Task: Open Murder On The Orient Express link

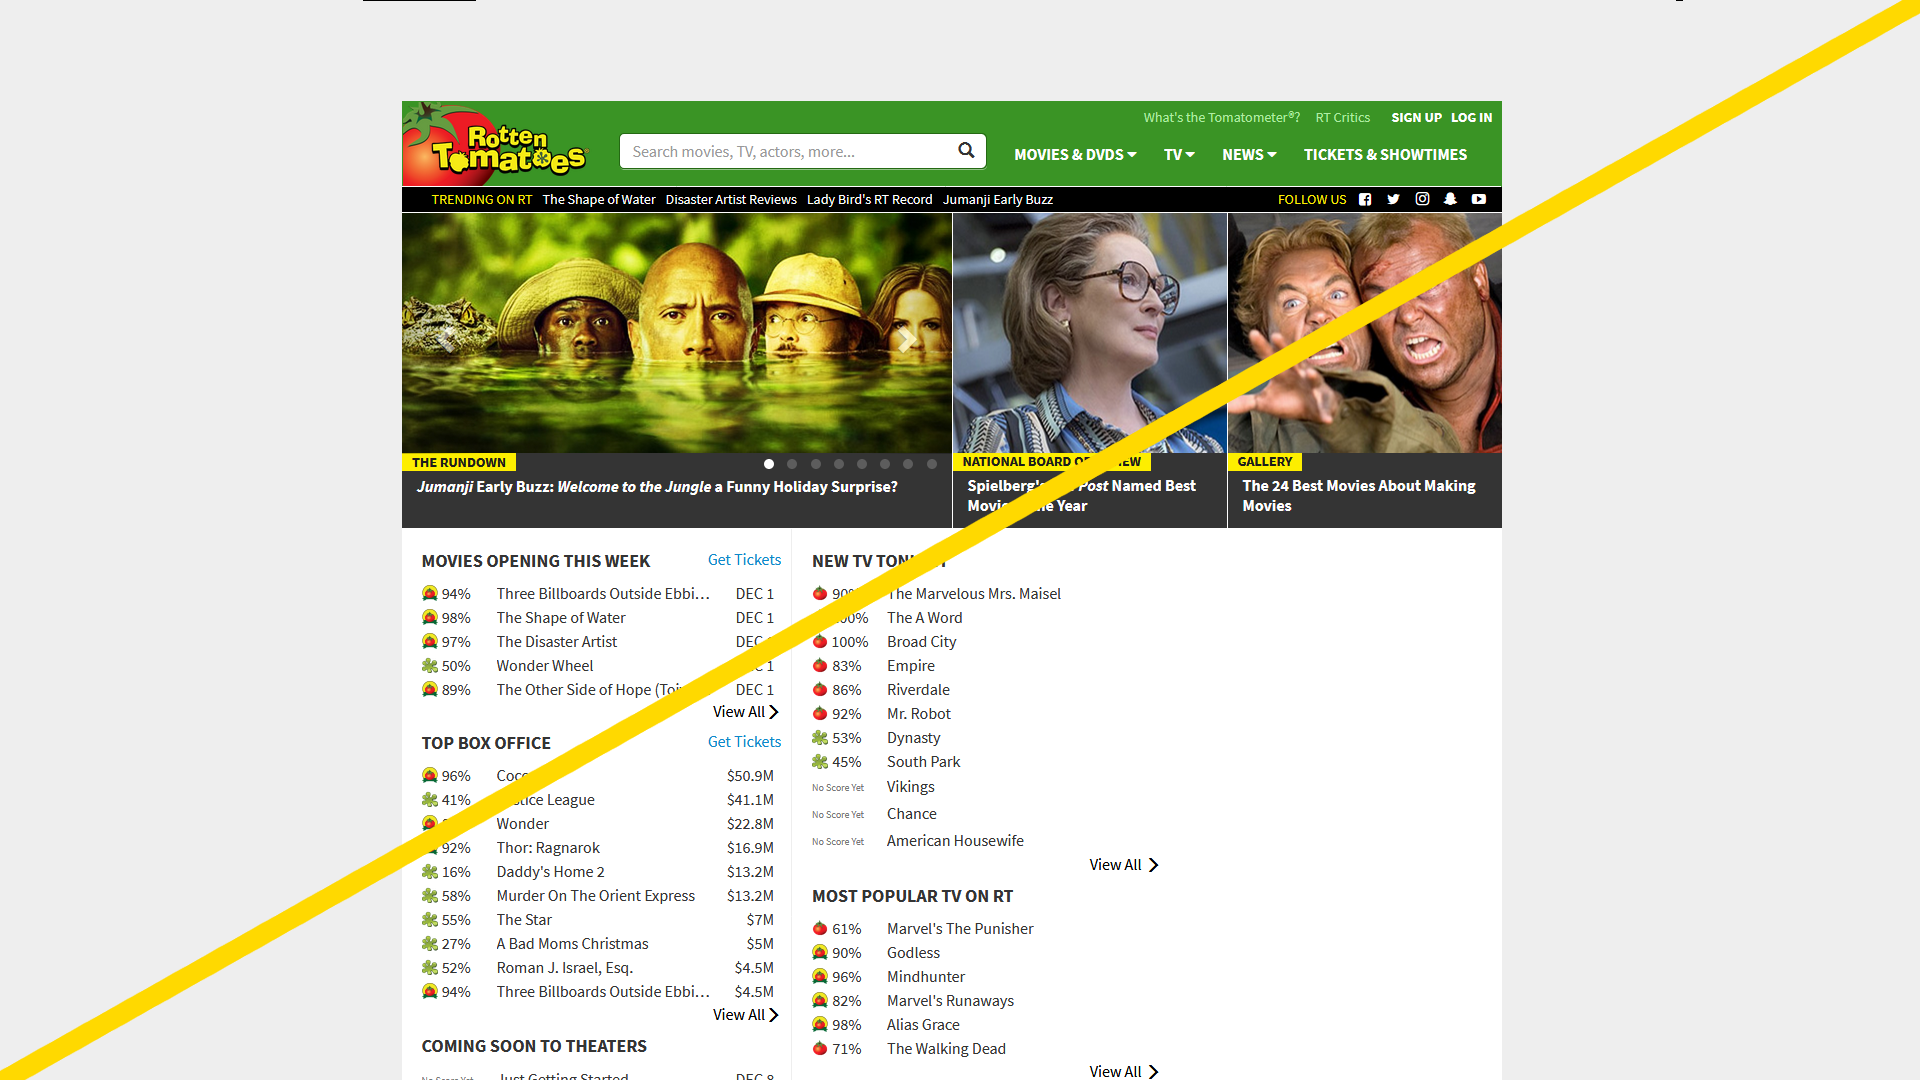Action: (596, 896)
